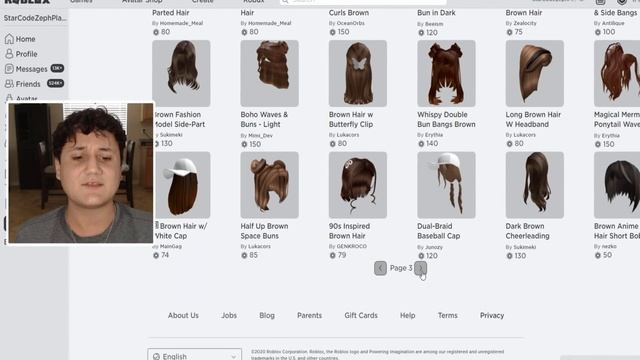Click the Messages icon in the sidebar

pos(9,69)
